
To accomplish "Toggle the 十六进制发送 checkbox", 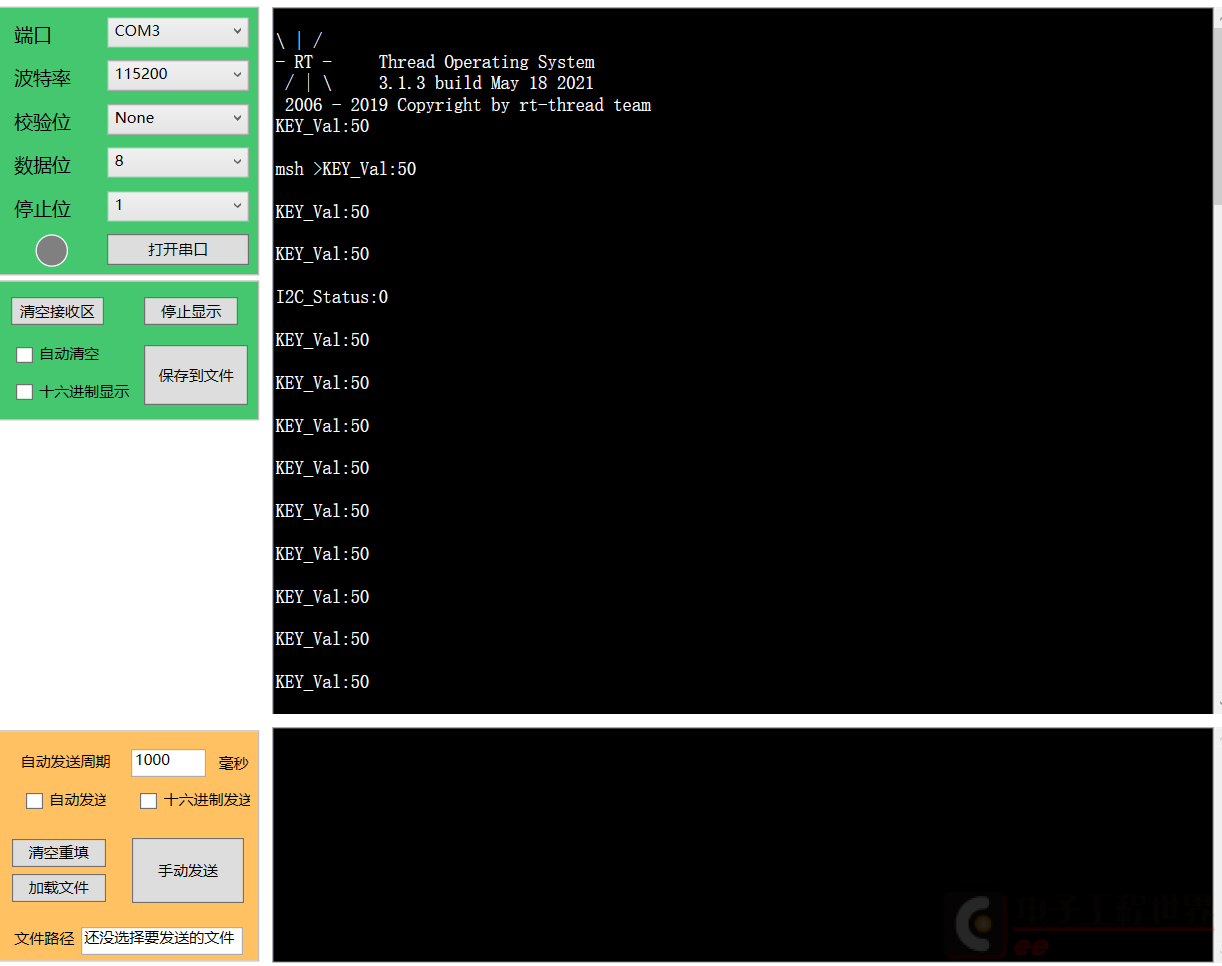I will 149,801.
